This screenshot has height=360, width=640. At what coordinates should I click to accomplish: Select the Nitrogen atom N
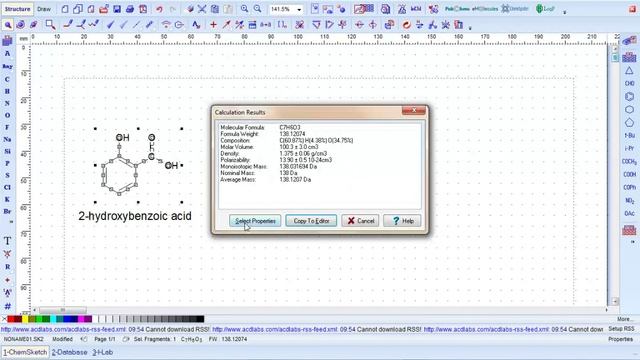7,103
